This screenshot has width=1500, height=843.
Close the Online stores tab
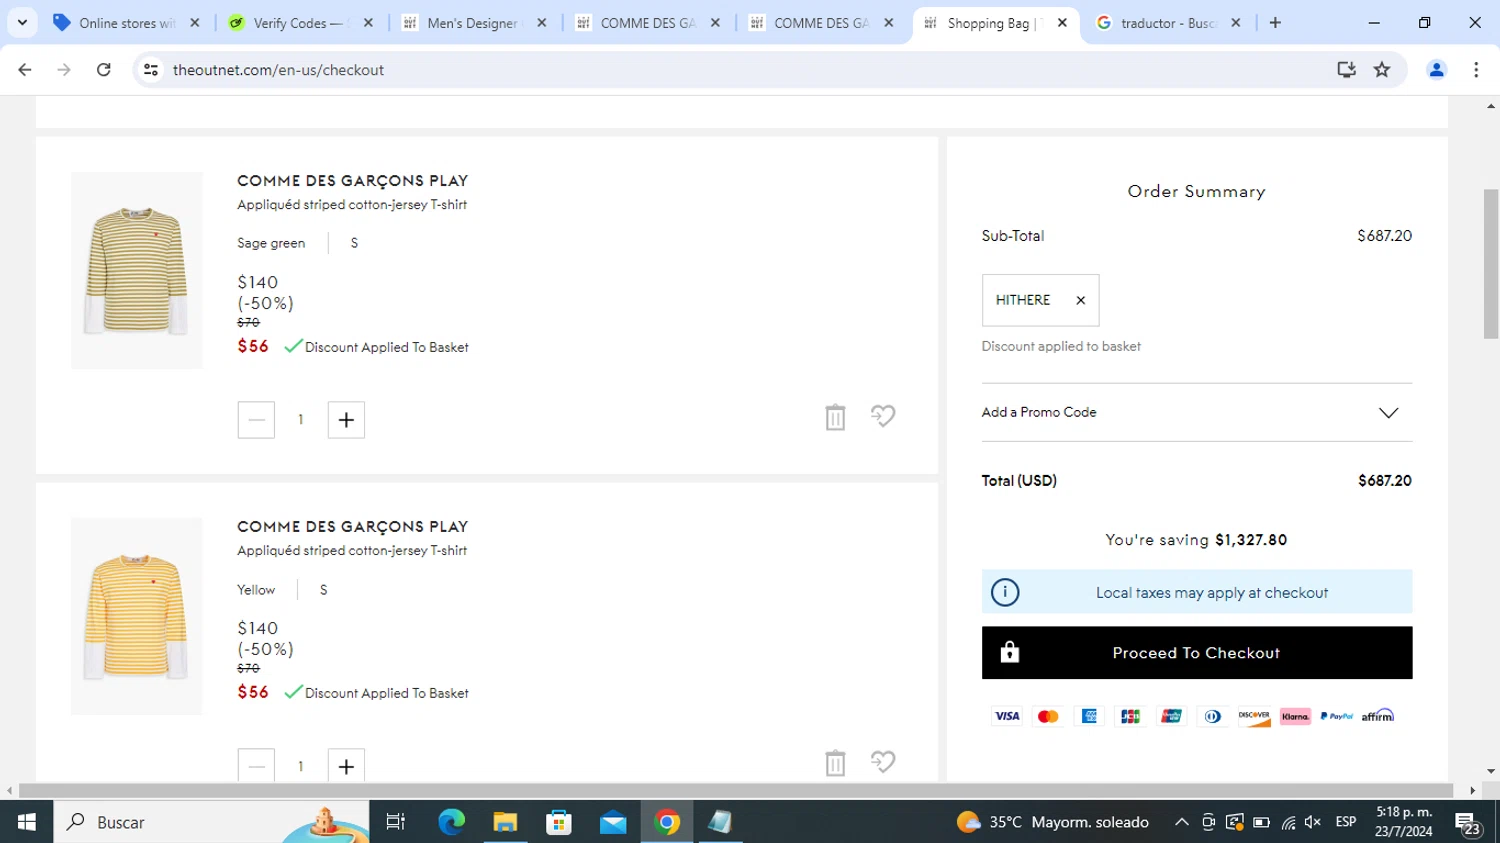click(195, 23)
